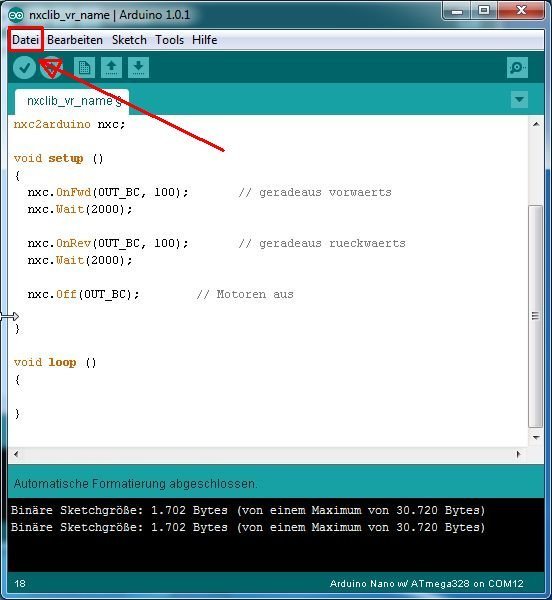This screenshot has width=552, height=600.
Task: Click comment '// geradeaus vorwaerts'
Action: coord(315,192)
